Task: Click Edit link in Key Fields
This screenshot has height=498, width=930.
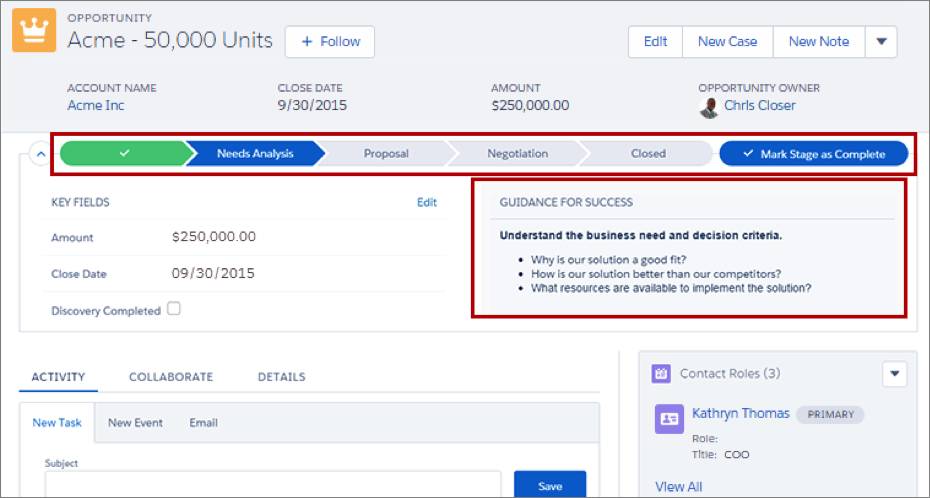Action: (426, 202)
